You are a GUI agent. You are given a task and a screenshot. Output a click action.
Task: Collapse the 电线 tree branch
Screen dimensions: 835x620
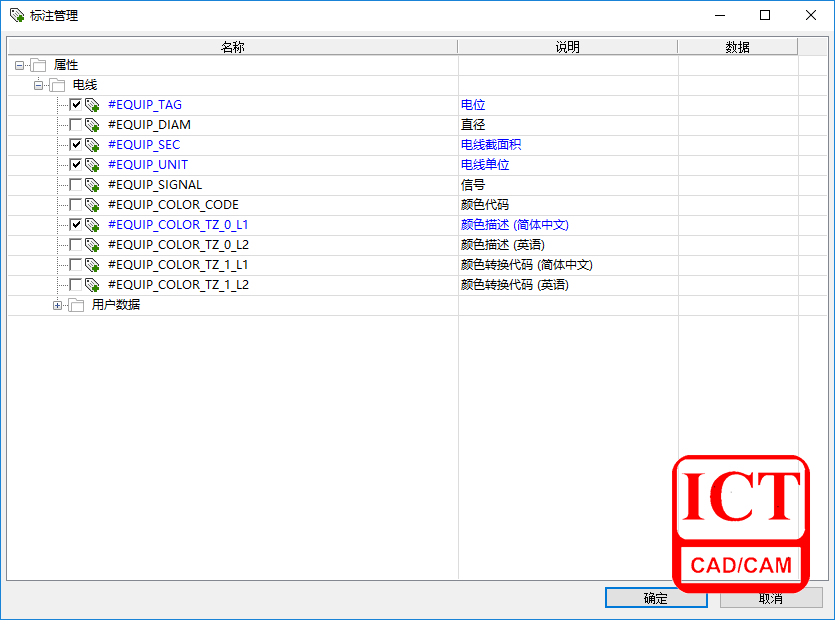pos(38,85)
